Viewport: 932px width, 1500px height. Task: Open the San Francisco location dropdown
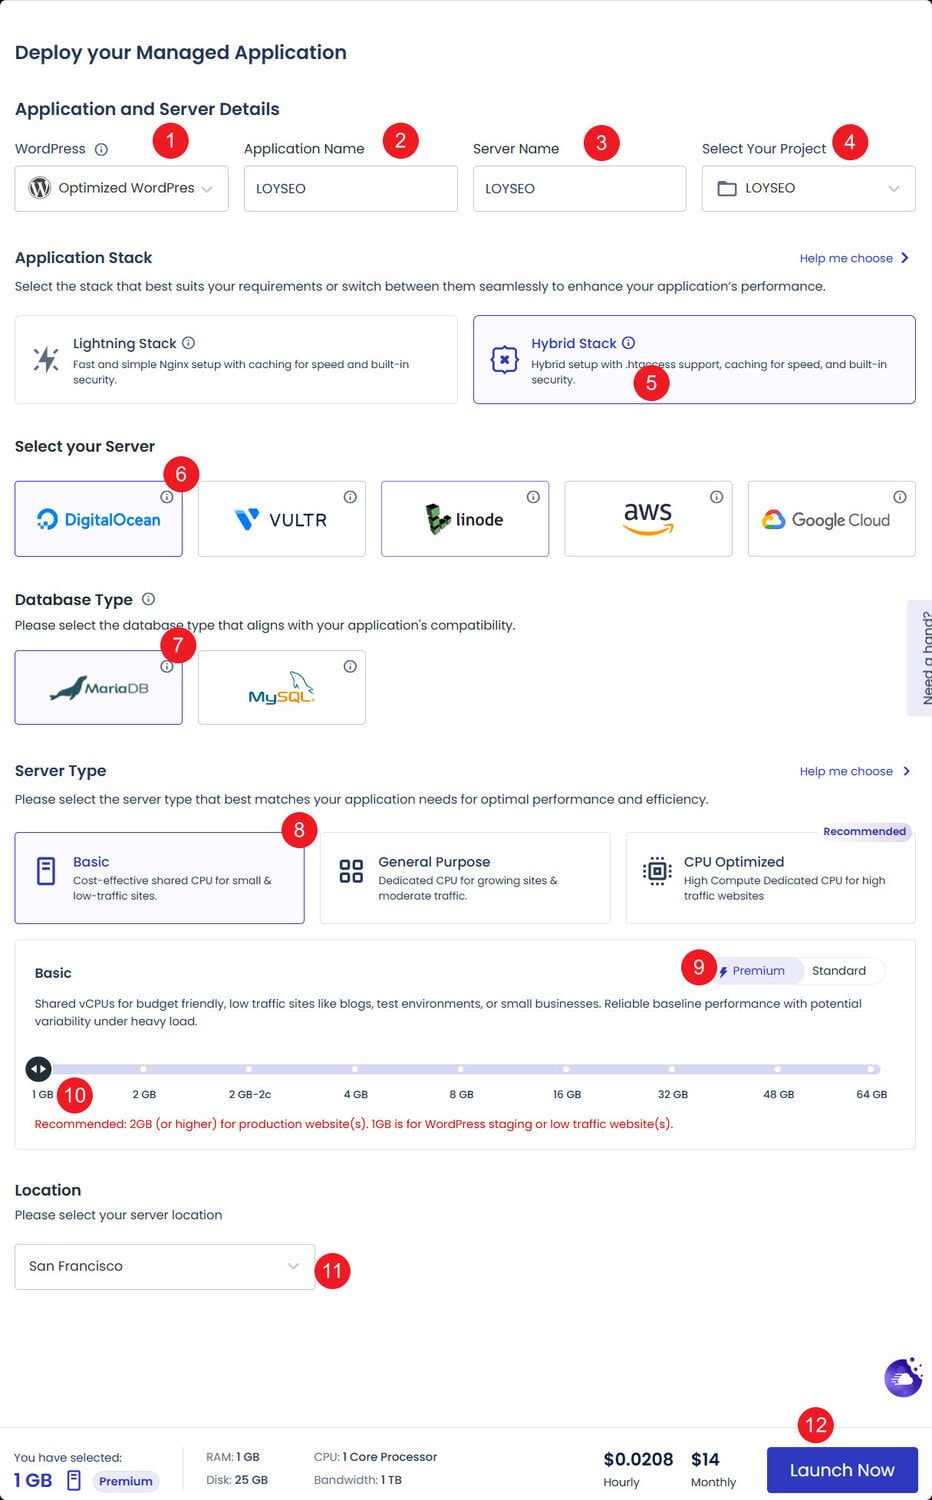tap(164, 1267)
